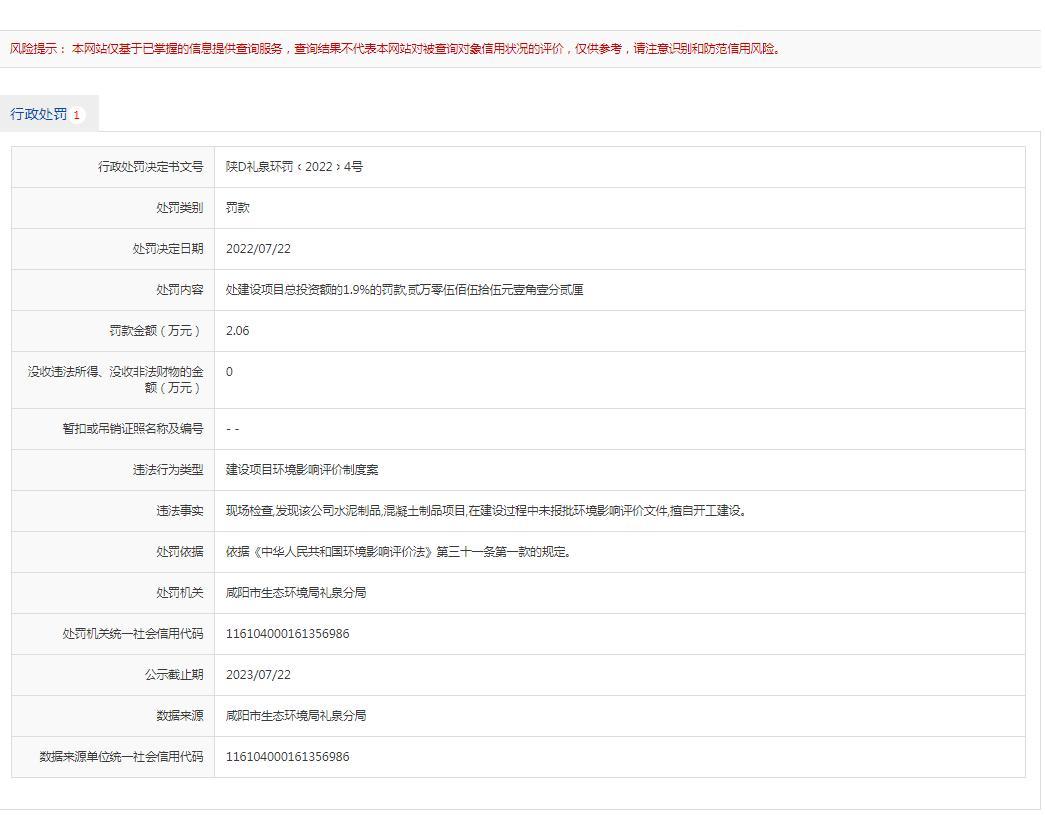Image resolution: width=1045 pixels, height=822 pixels.
Task: Select confiscated amount value 0
Action: tap(229, 372)
